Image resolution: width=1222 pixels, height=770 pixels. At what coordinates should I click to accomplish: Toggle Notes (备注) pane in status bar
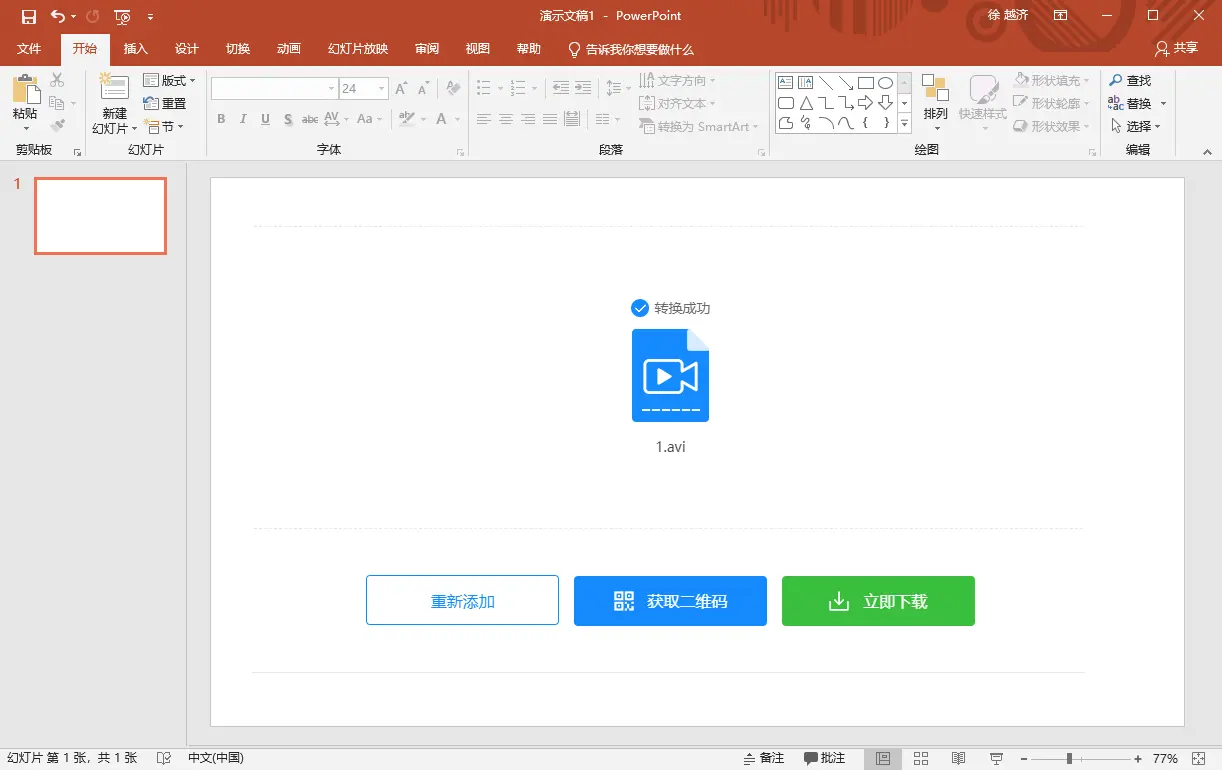tap(765, 758)
